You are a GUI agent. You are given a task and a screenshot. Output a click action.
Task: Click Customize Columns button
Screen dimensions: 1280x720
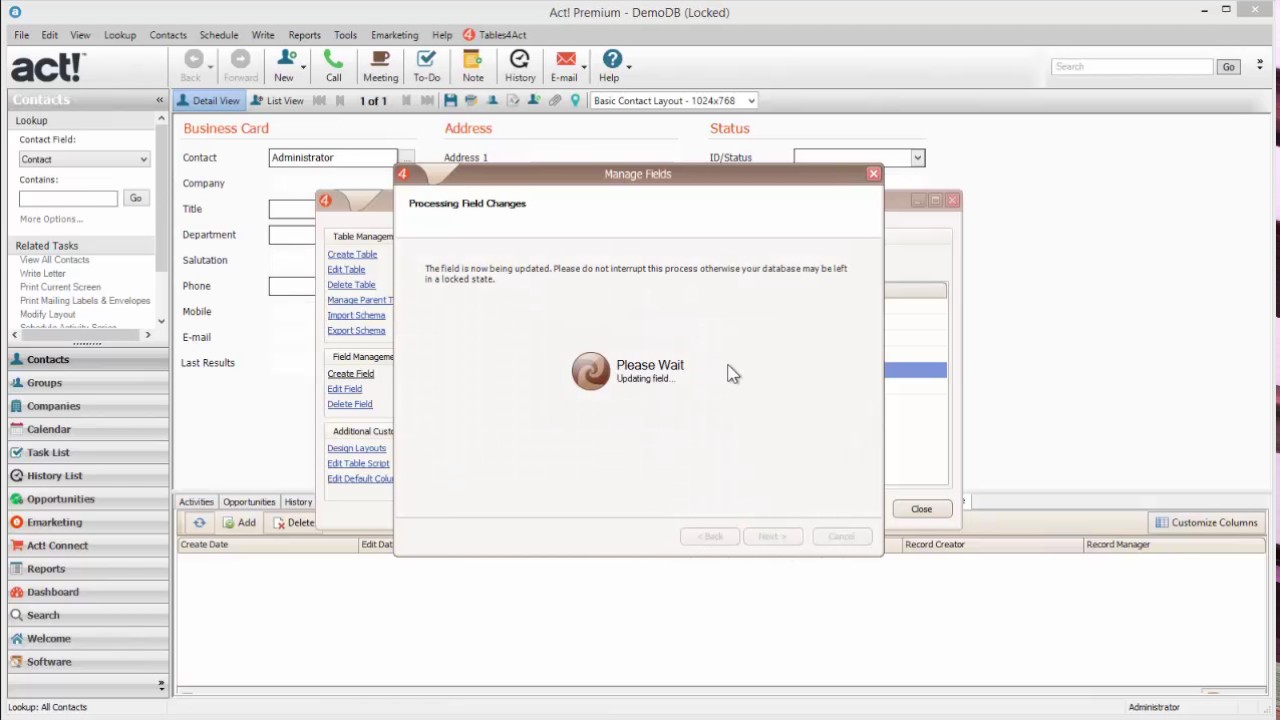pyautogui.click(x=1206, y=522)
